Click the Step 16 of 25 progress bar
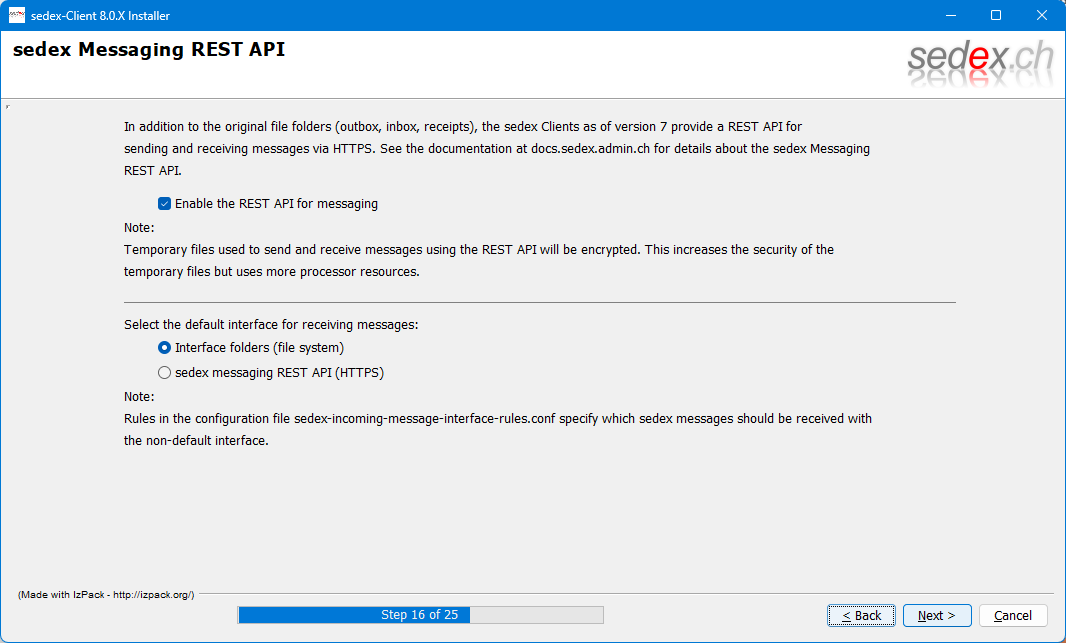1066x643 pixels. point(420,615)
